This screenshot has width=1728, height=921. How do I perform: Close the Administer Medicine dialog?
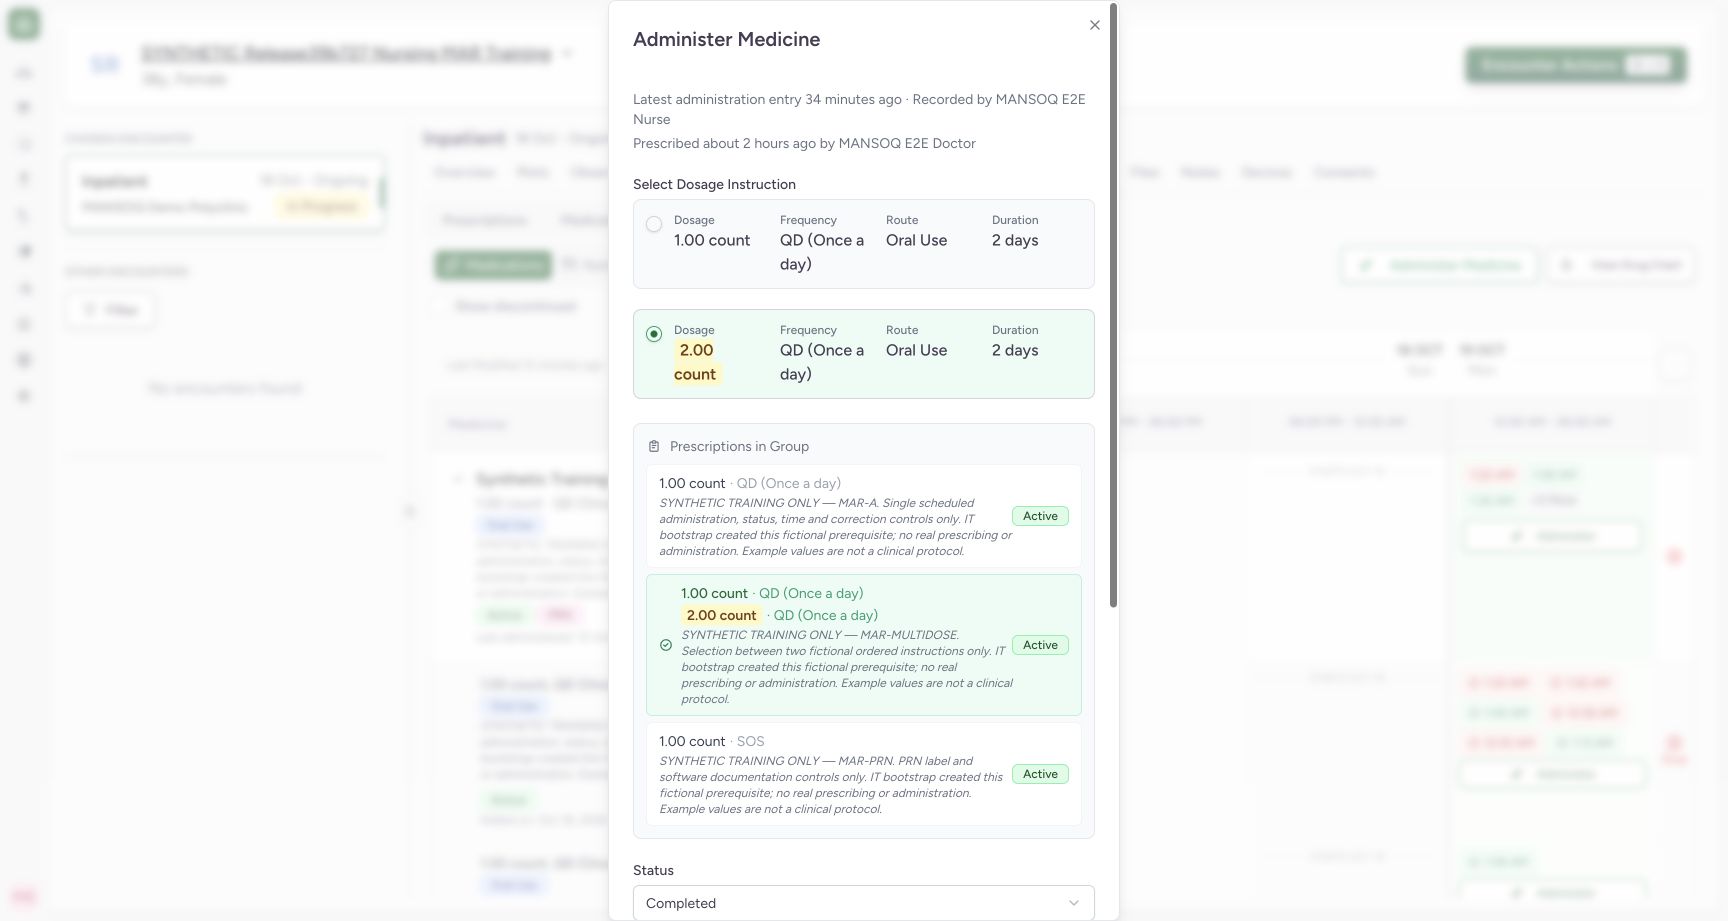click(1095, 25)
